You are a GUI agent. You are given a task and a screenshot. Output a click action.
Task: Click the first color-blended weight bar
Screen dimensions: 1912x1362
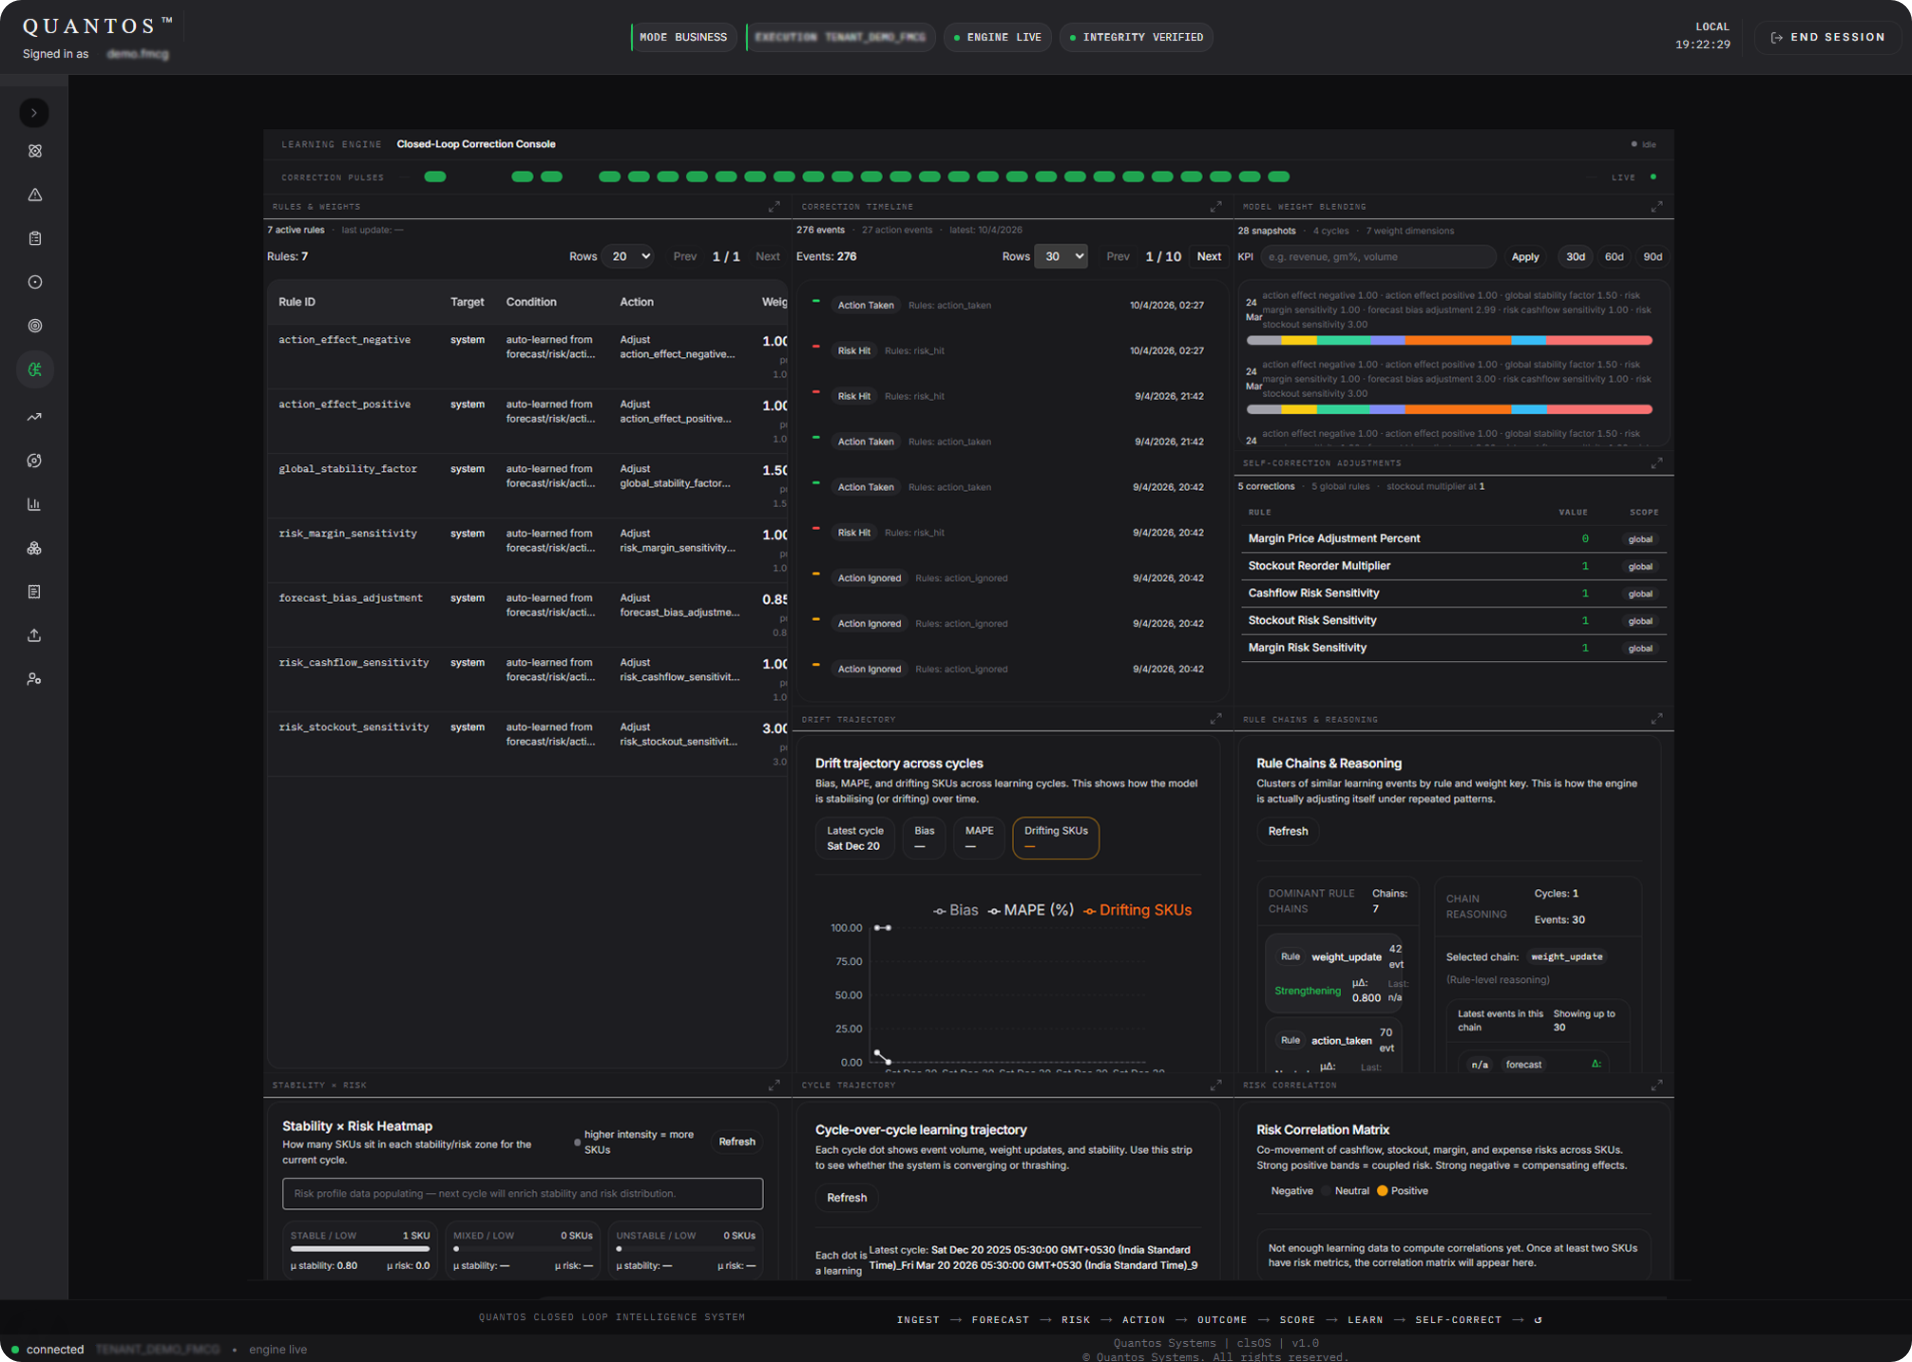(1449, 341)
